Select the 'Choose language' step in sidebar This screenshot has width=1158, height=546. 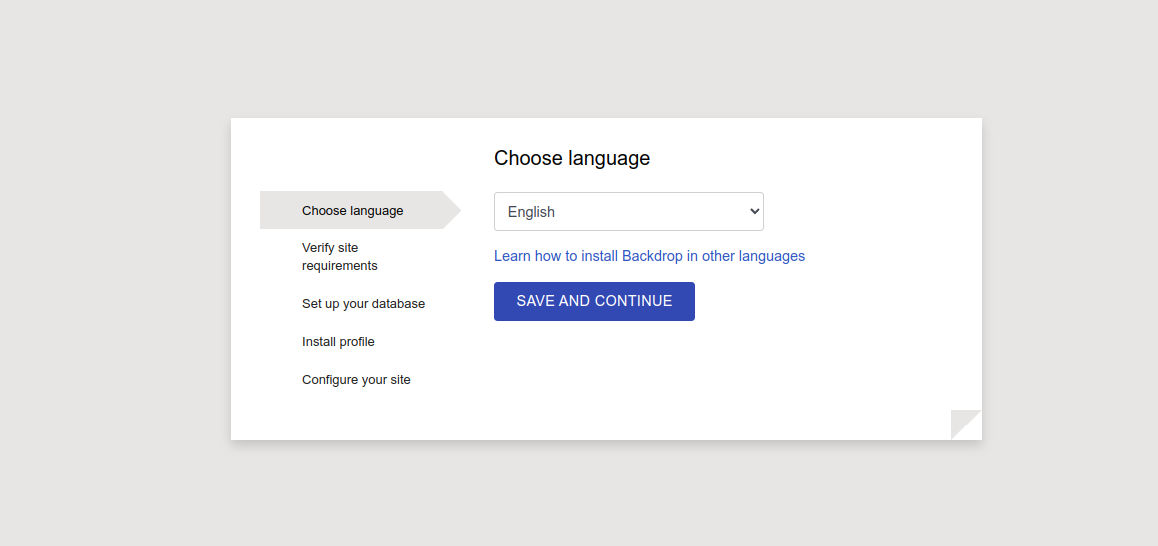(352, 211)
